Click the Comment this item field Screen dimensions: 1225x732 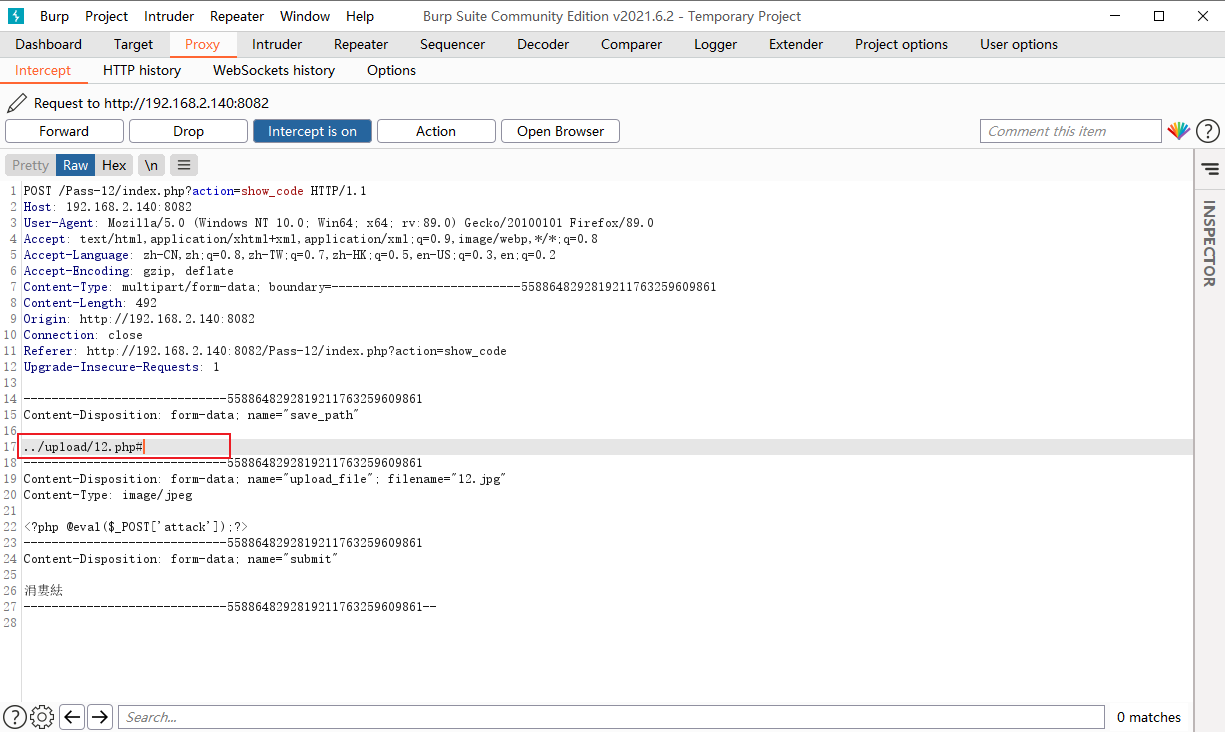point(1070,131)
